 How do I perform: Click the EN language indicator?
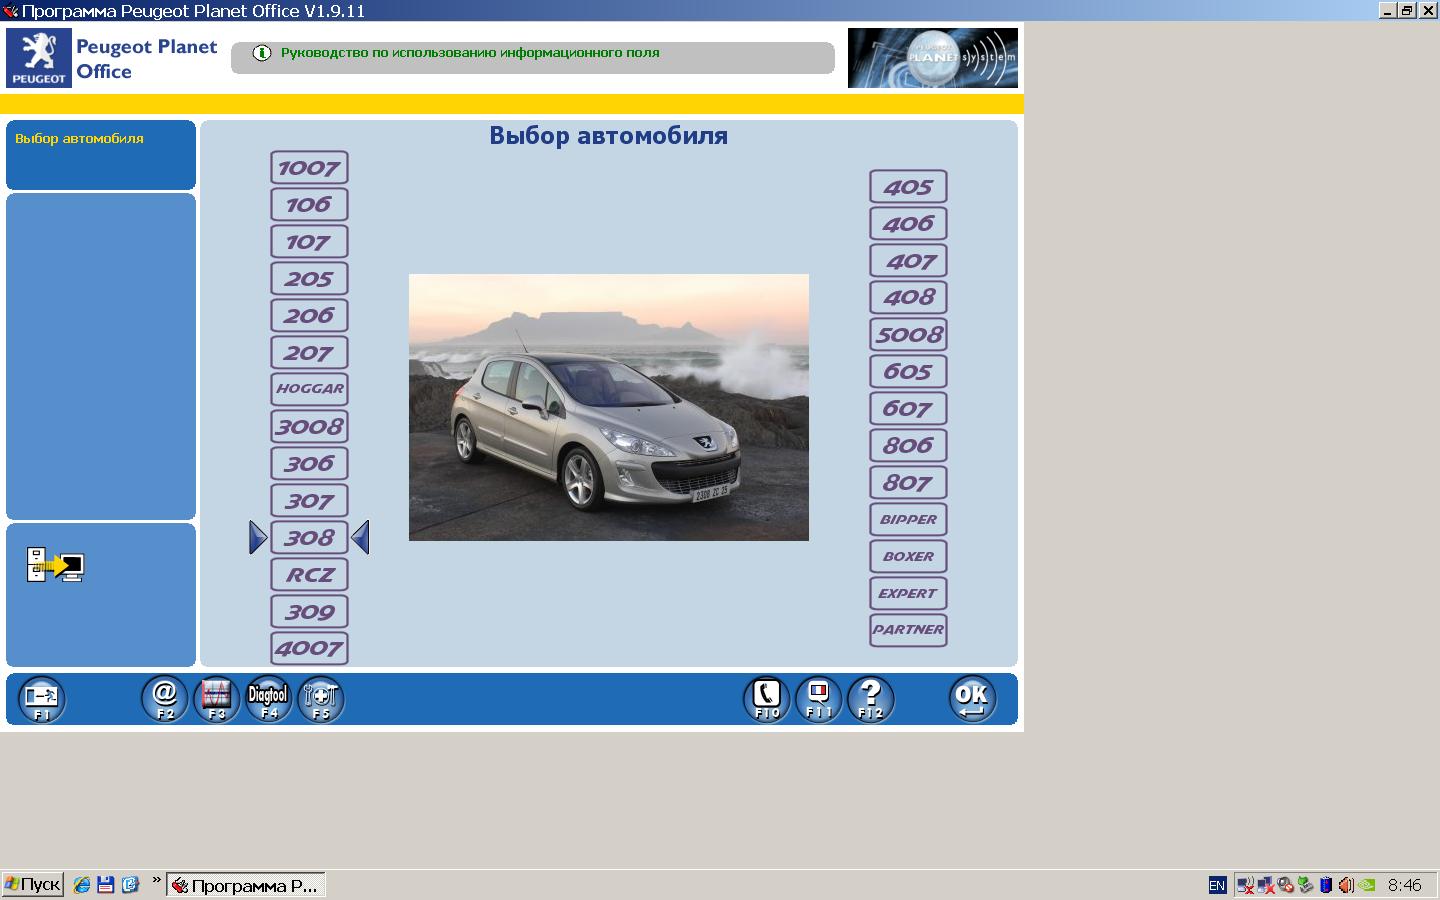click(1217, 885)
